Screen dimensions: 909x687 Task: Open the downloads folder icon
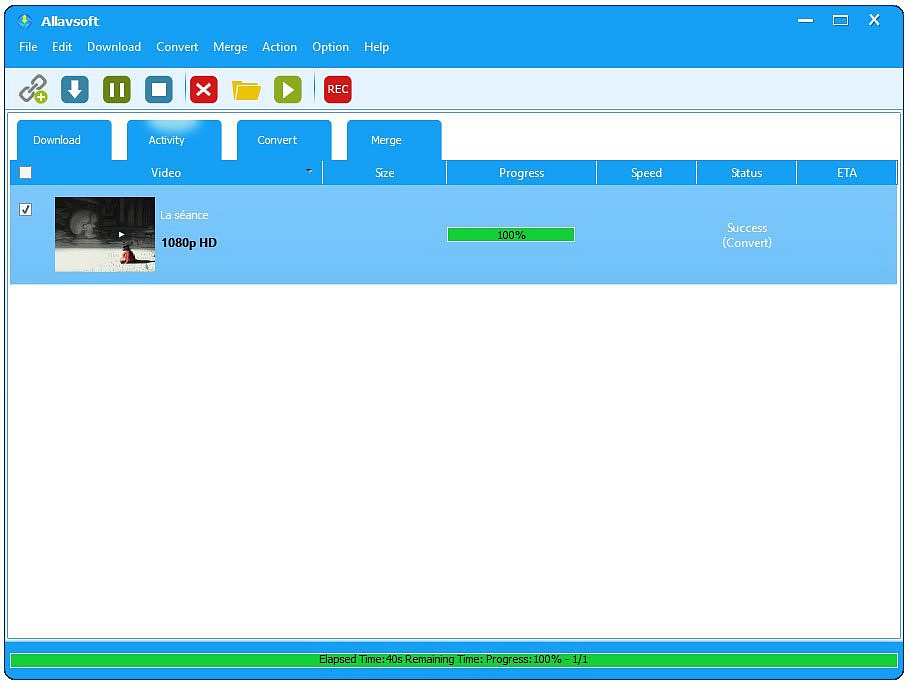point(246,89)
